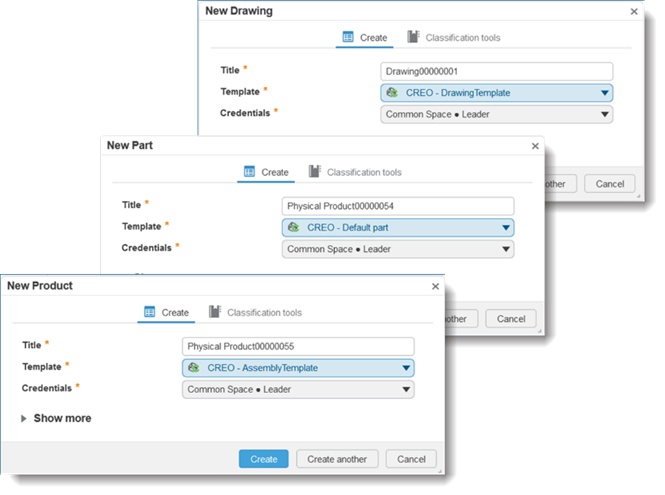Click Create icon in New Part dialog
665x495 pixels.
(249, 172)
